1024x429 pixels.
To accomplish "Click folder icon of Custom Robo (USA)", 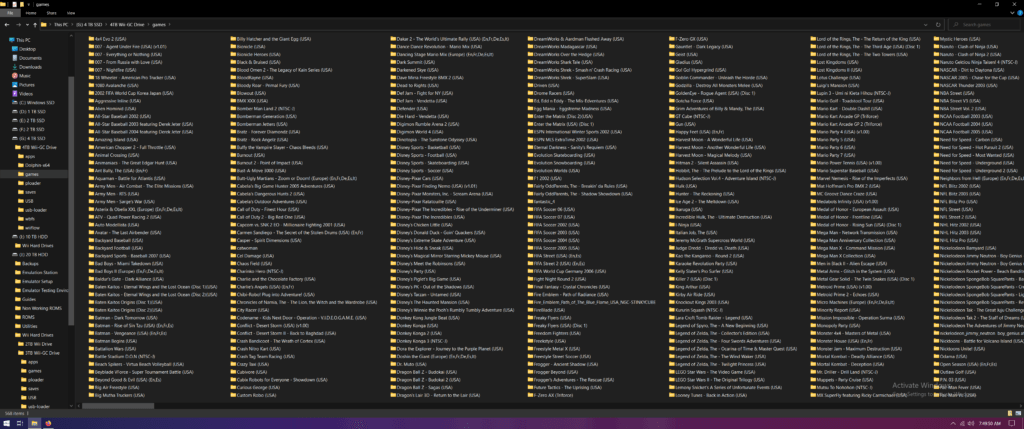I will (x=233, y=394).
